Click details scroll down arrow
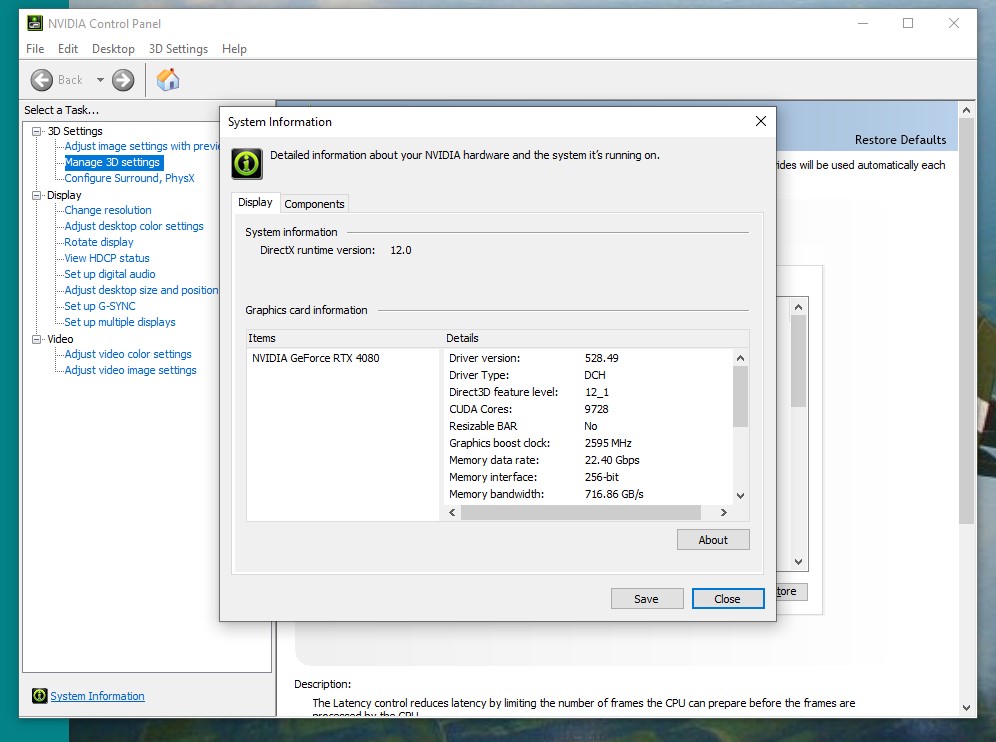This screenshot has height=742, width=996. (x=740, y=496)
